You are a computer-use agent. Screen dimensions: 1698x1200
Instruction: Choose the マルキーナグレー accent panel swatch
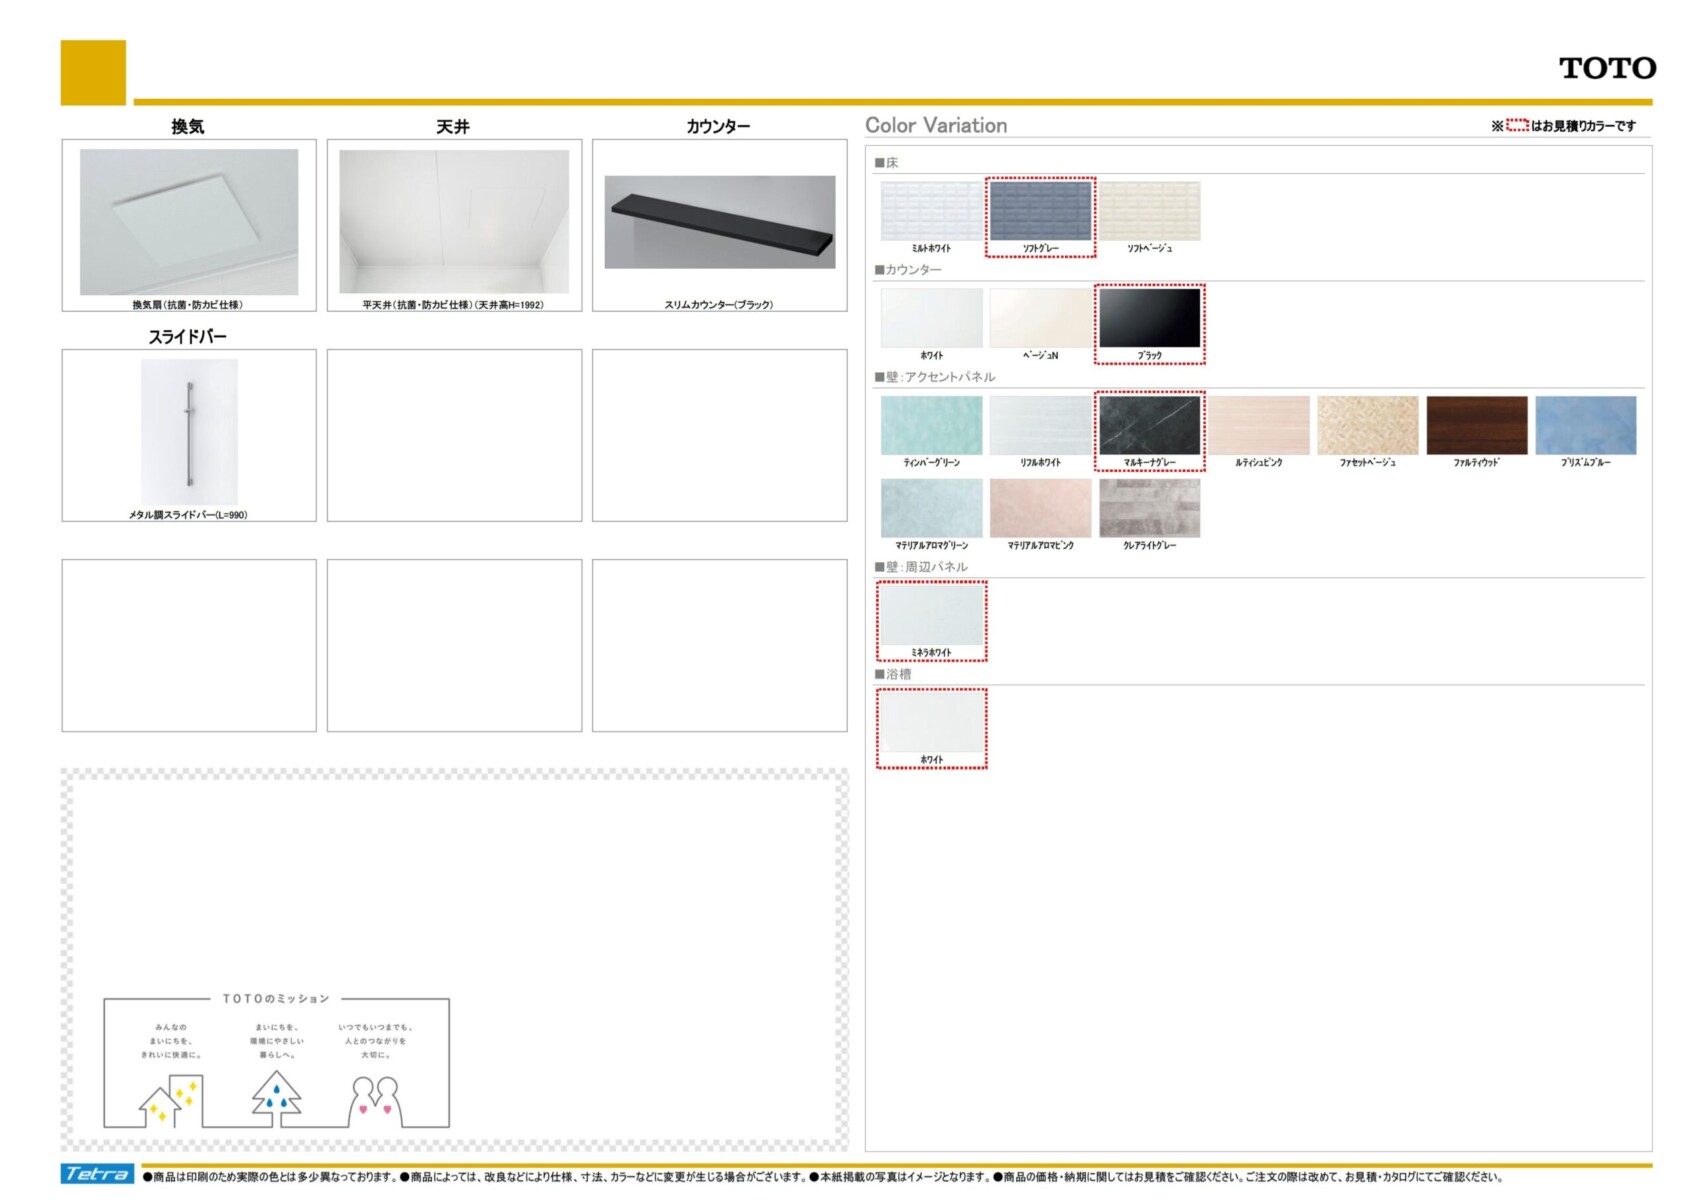(1149, 425)
